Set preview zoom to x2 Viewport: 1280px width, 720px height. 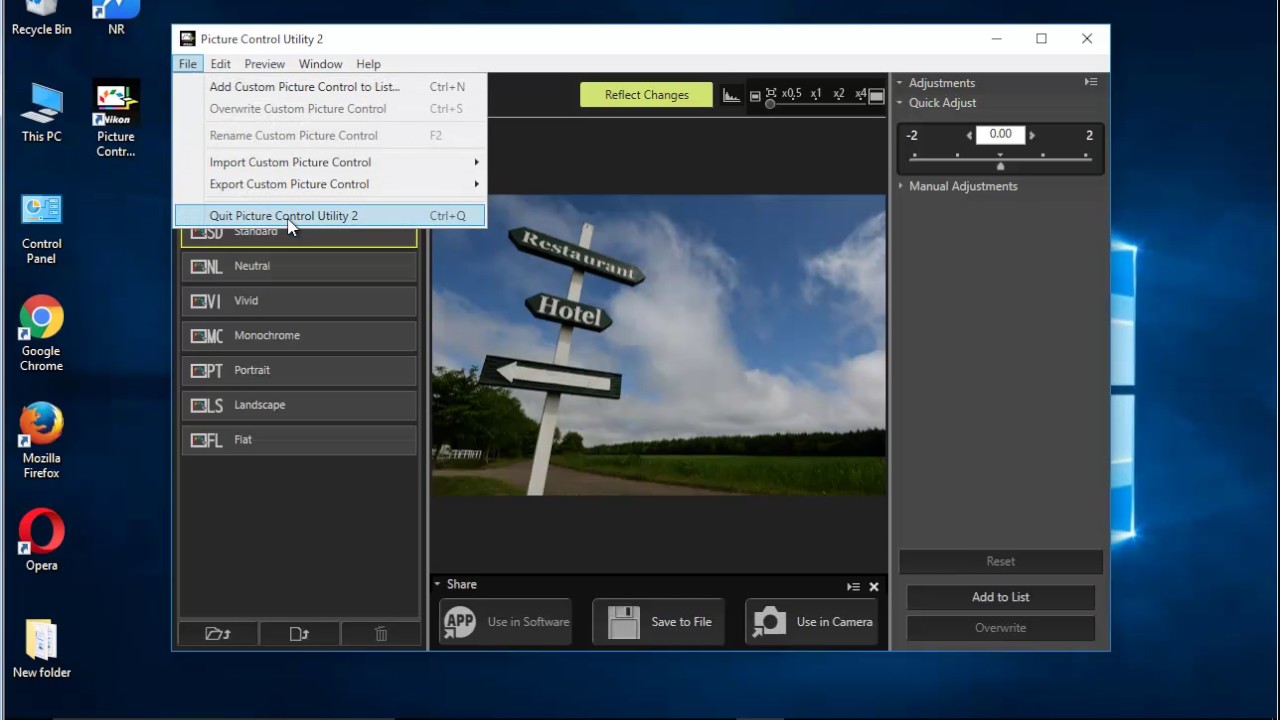[x=839, y=93]
